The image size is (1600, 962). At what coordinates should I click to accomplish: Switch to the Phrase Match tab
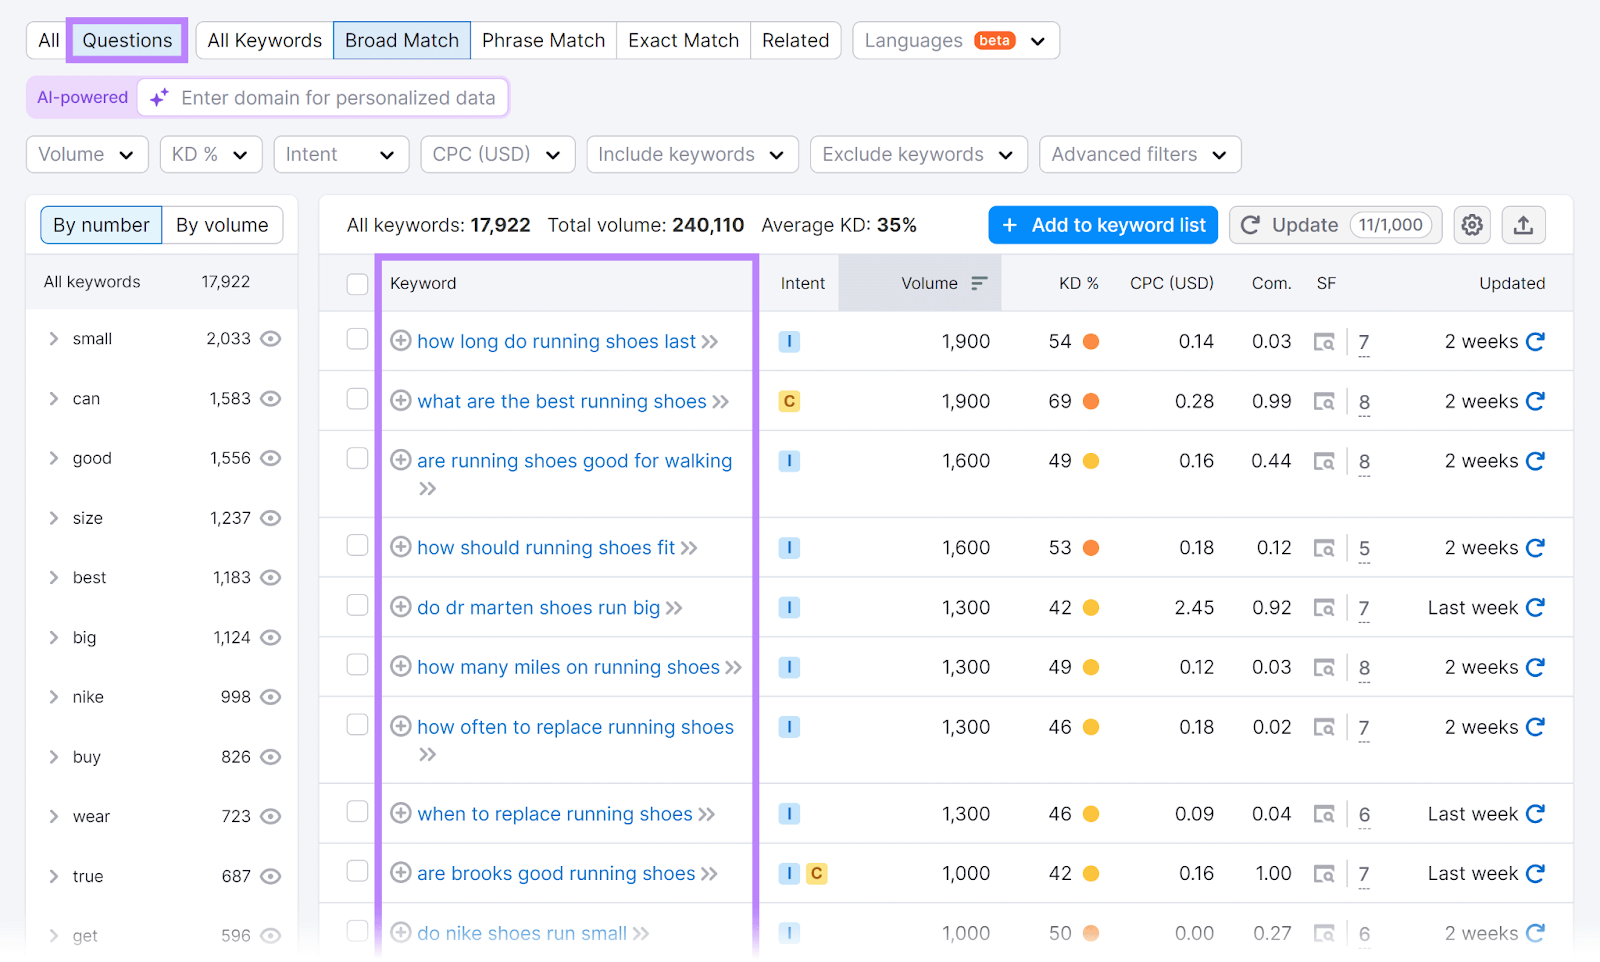542,40
